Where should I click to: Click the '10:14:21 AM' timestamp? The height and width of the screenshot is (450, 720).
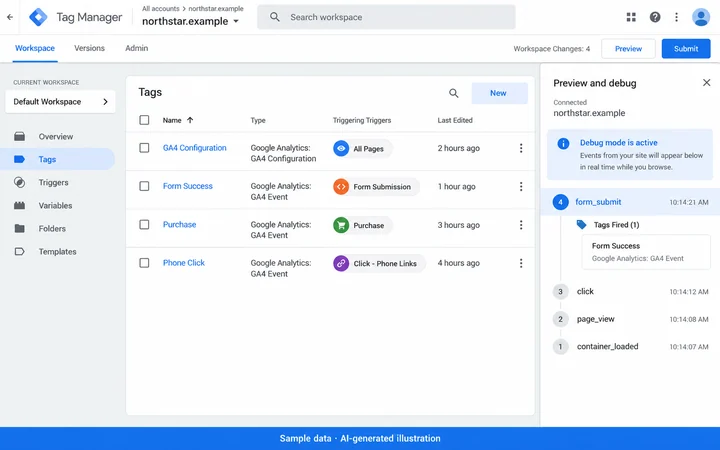coord(688,202)
